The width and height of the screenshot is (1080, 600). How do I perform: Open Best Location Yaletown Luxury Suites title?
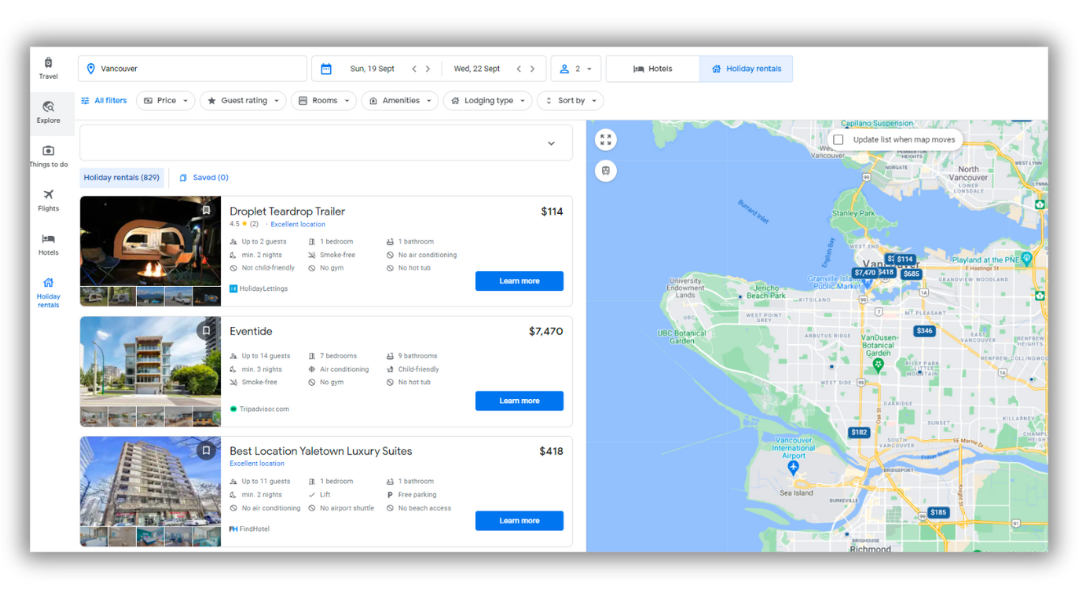click(x=321, y=451)
